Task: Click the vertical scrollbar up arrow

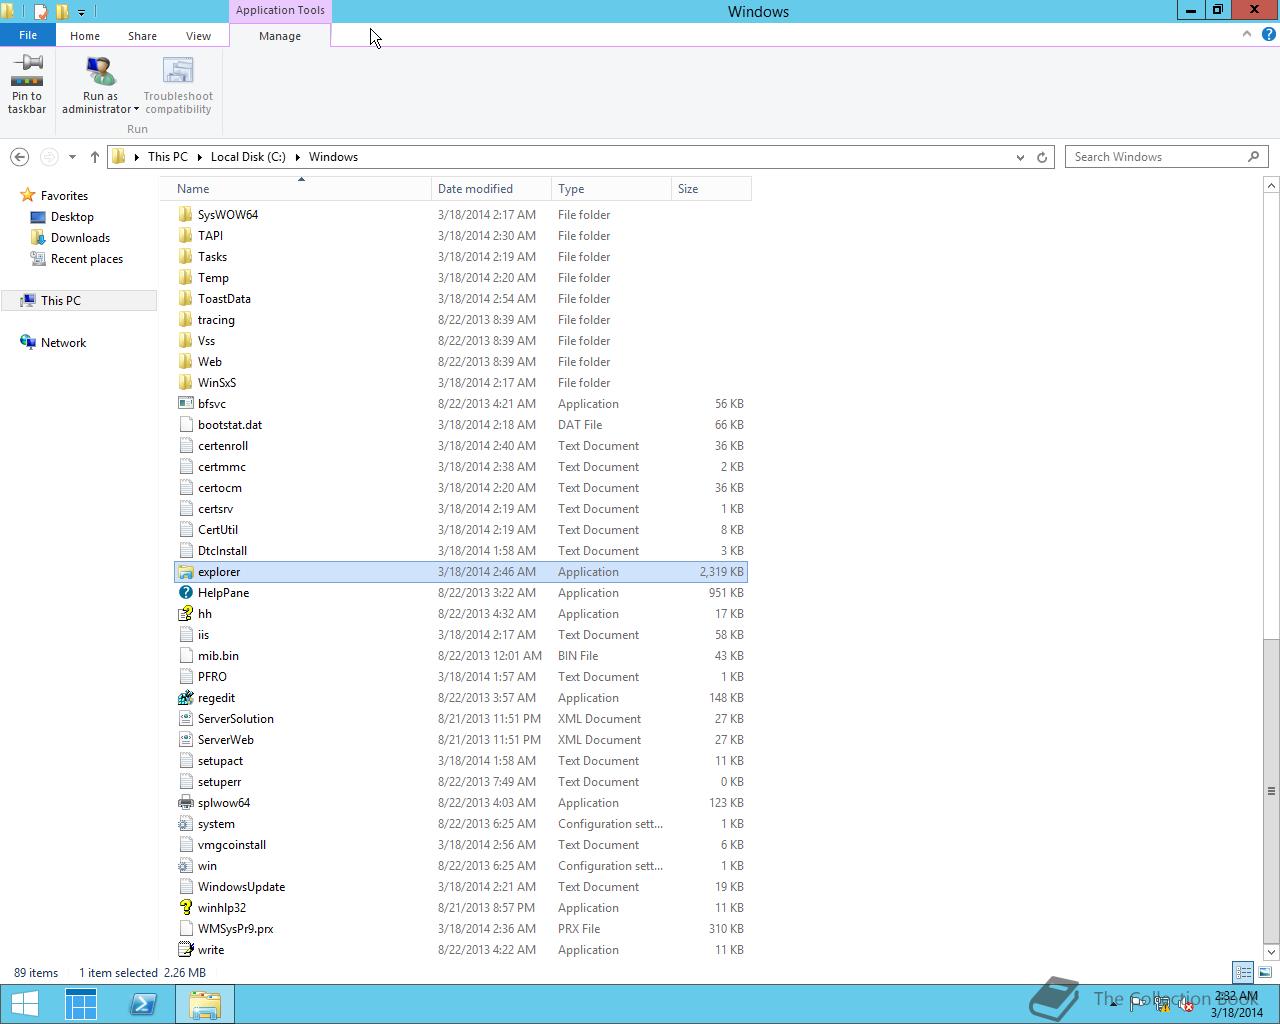Action: (1271, 186)
